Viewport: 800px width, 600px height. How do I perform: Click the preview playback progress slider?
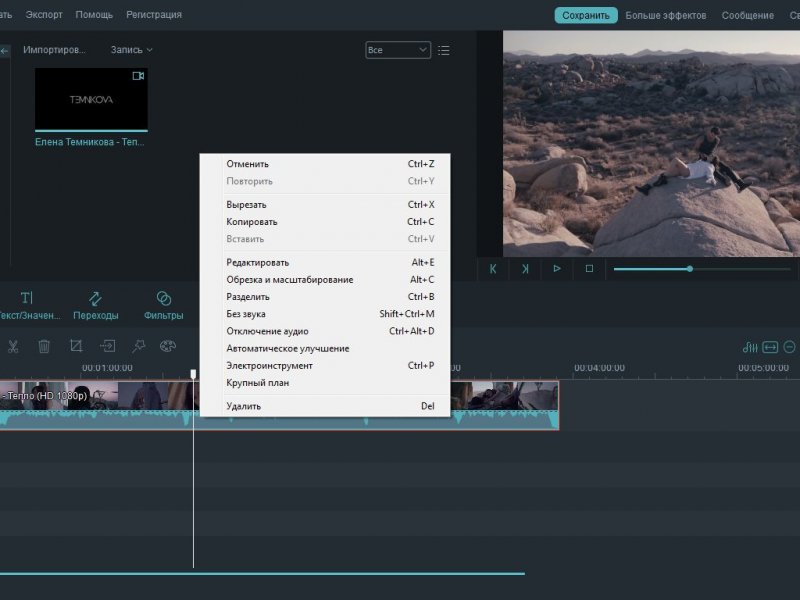[x=702, y=269]
